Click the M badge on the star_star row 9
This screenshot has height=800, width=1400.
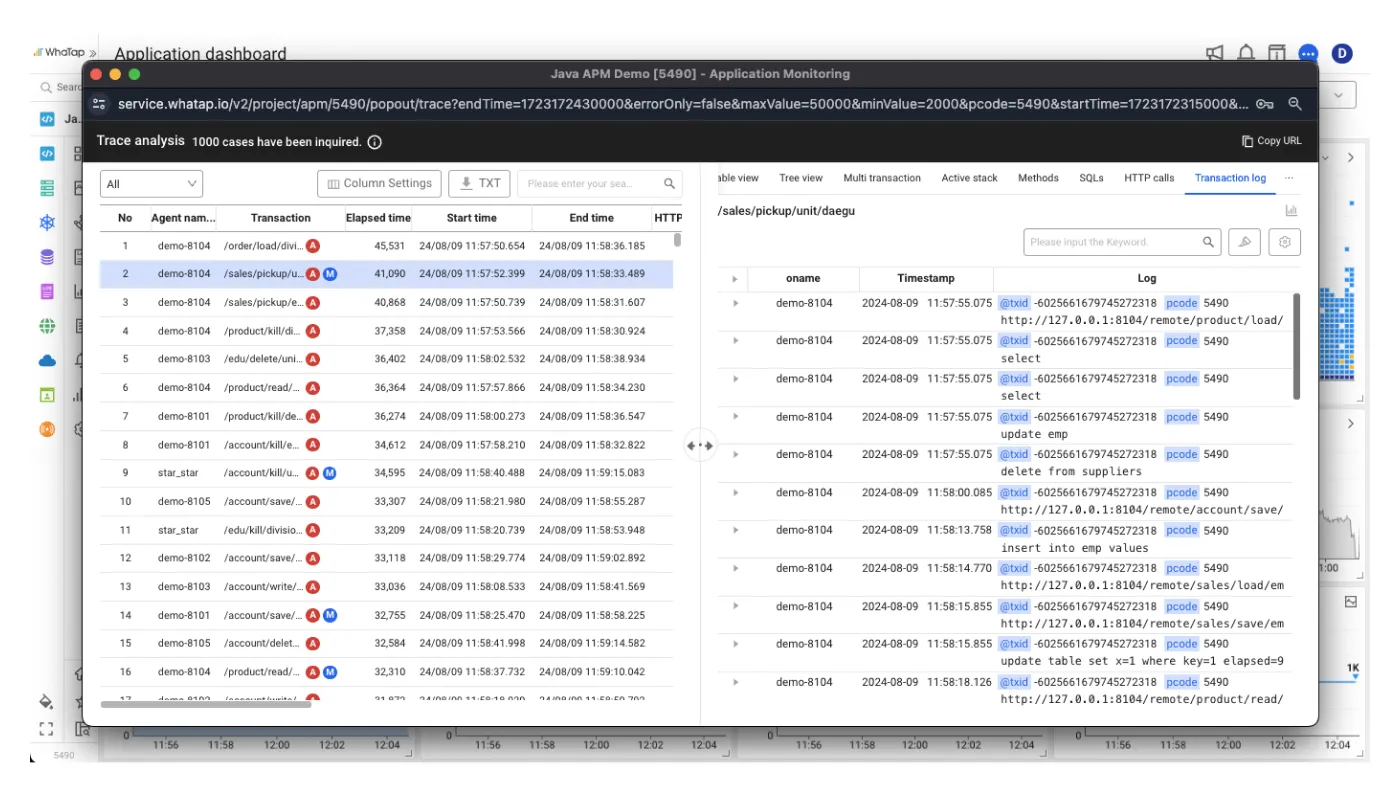tap(329, 473)
